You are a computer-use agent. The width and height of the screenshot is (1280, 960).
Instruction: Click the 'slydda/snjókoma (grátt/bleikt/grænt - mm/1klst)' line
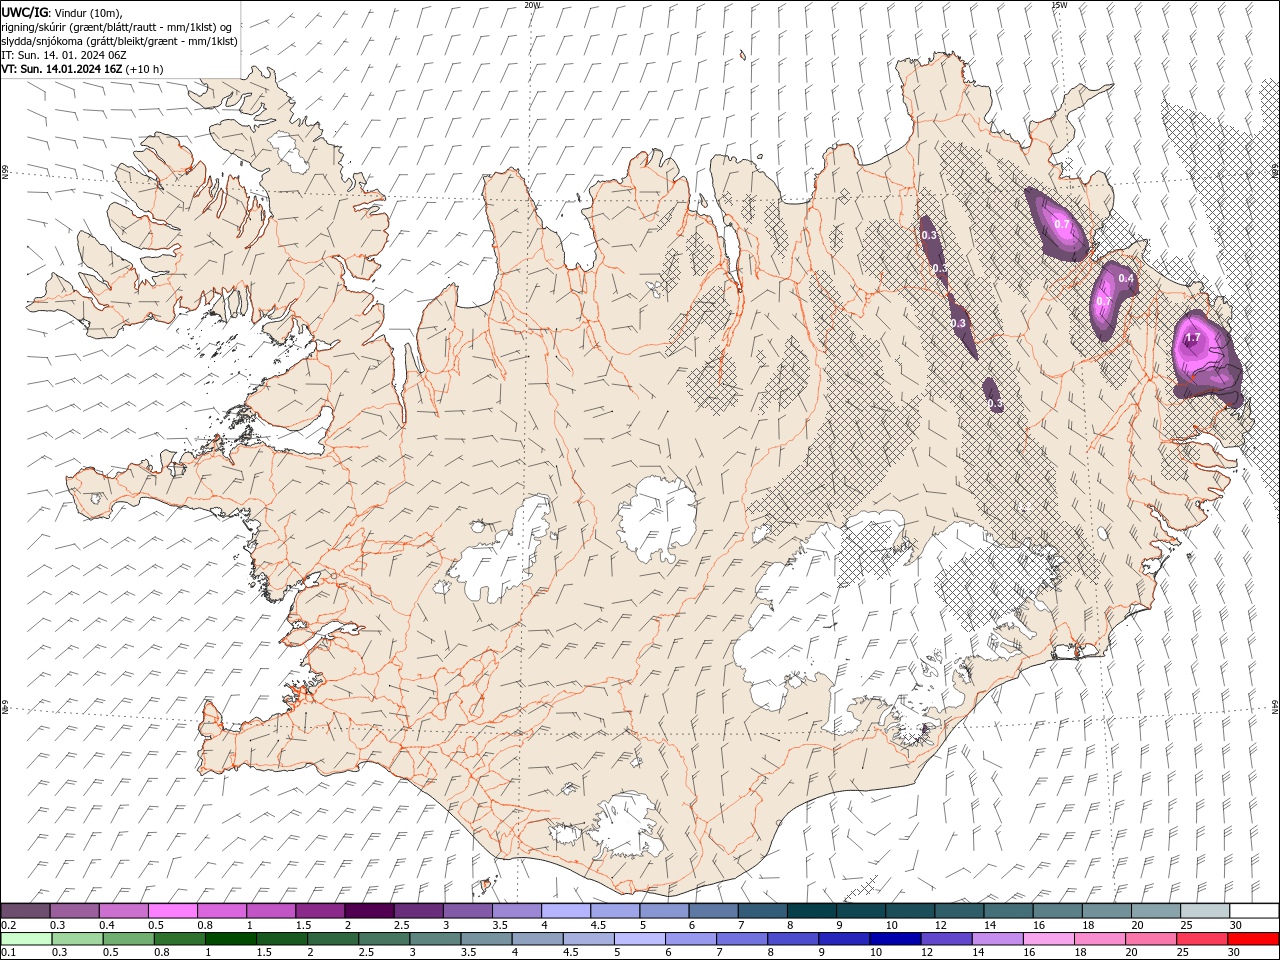(x=119, y=41)
